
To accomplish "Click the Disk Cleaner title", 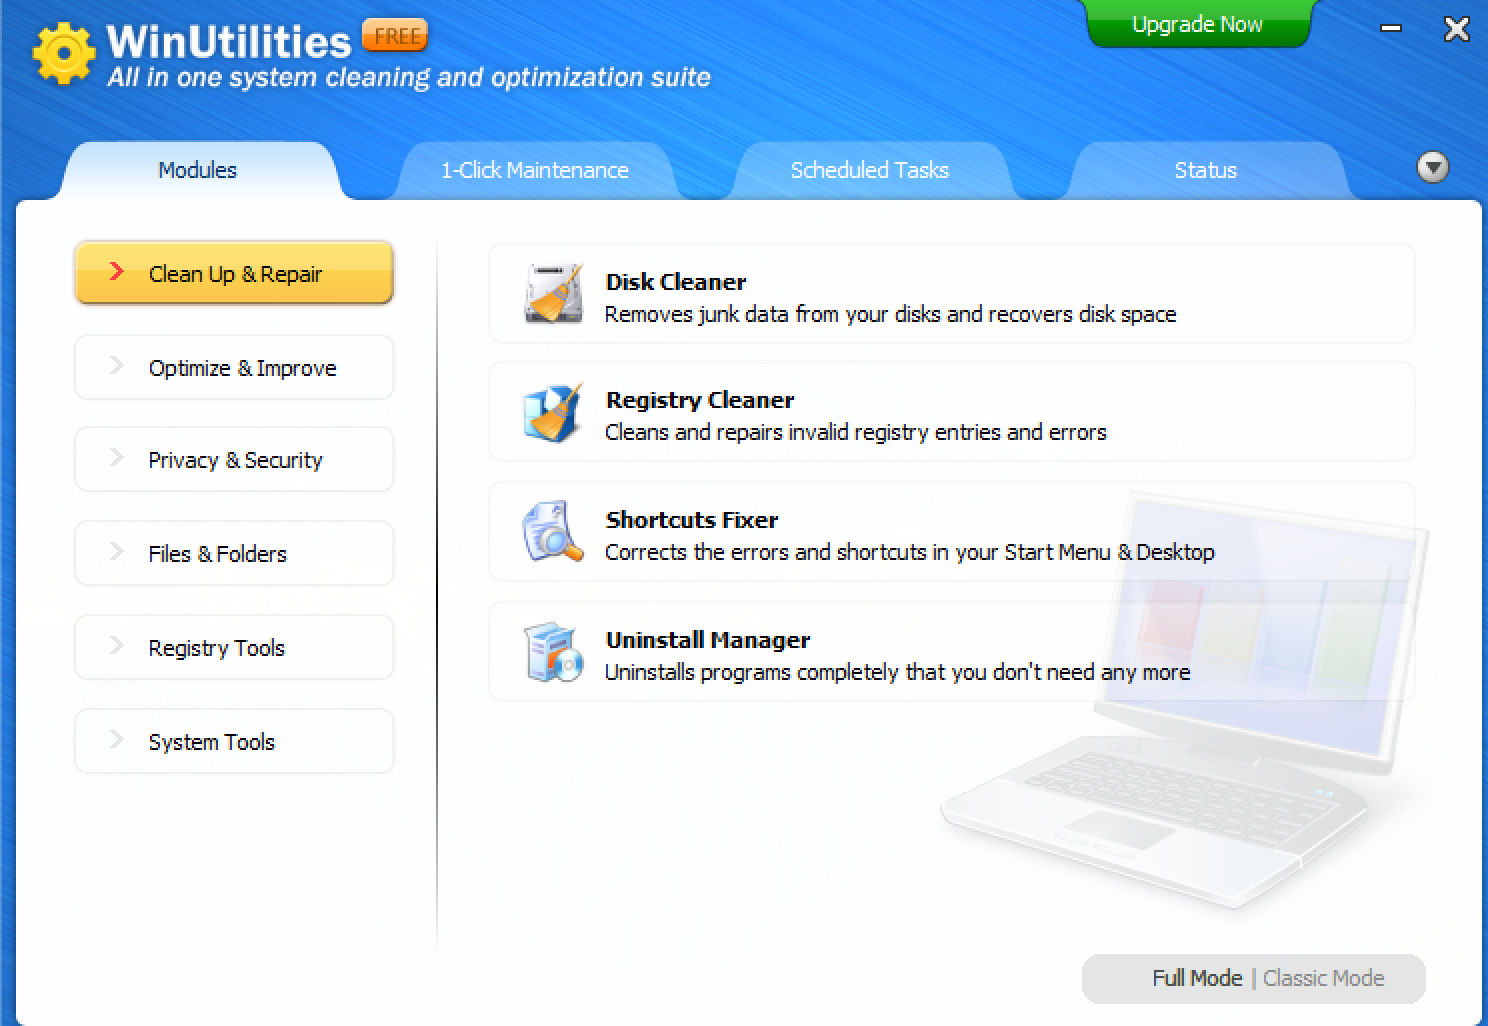I will click(676, 282).
